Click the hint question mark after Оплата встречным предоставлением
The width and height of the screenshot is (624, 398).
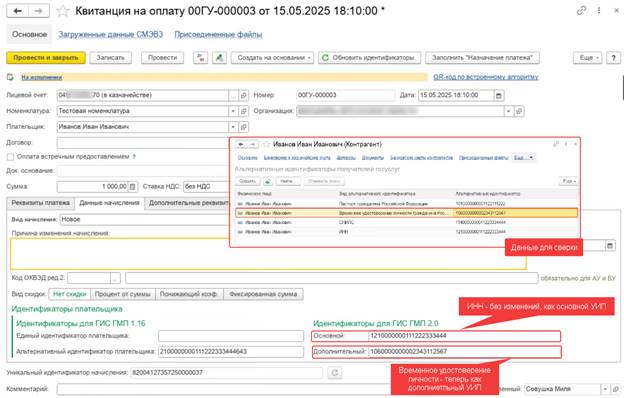click(134, 157)
